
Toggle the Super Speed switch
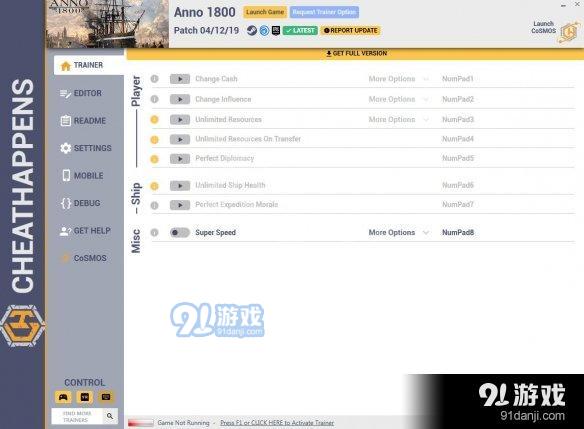[180, 232]
